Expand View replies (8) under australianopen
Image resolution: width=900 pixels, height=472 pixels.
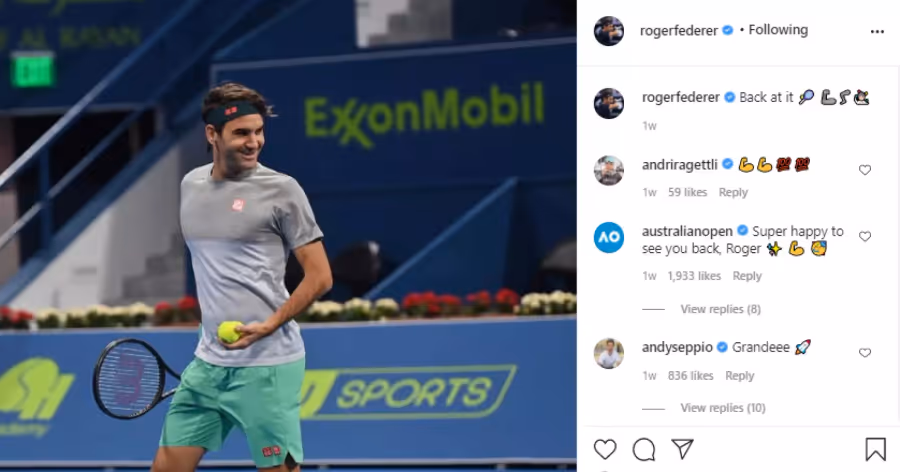click(x=720, y=309)
